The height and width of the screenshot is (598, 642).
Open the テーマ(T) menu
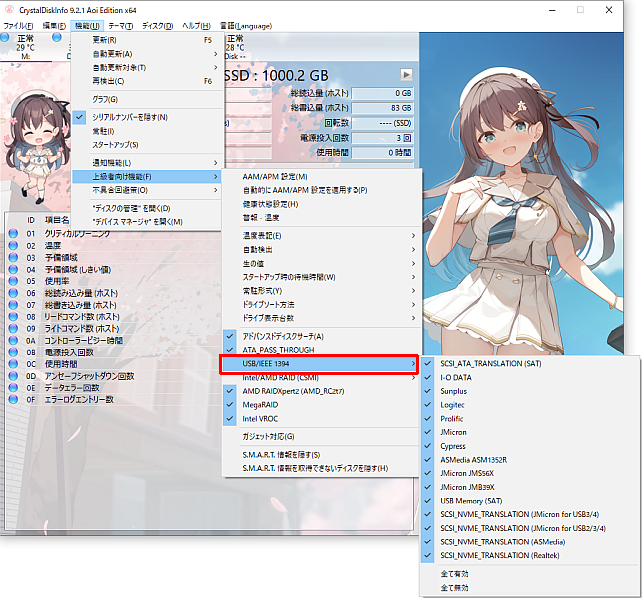coord(121,26)
